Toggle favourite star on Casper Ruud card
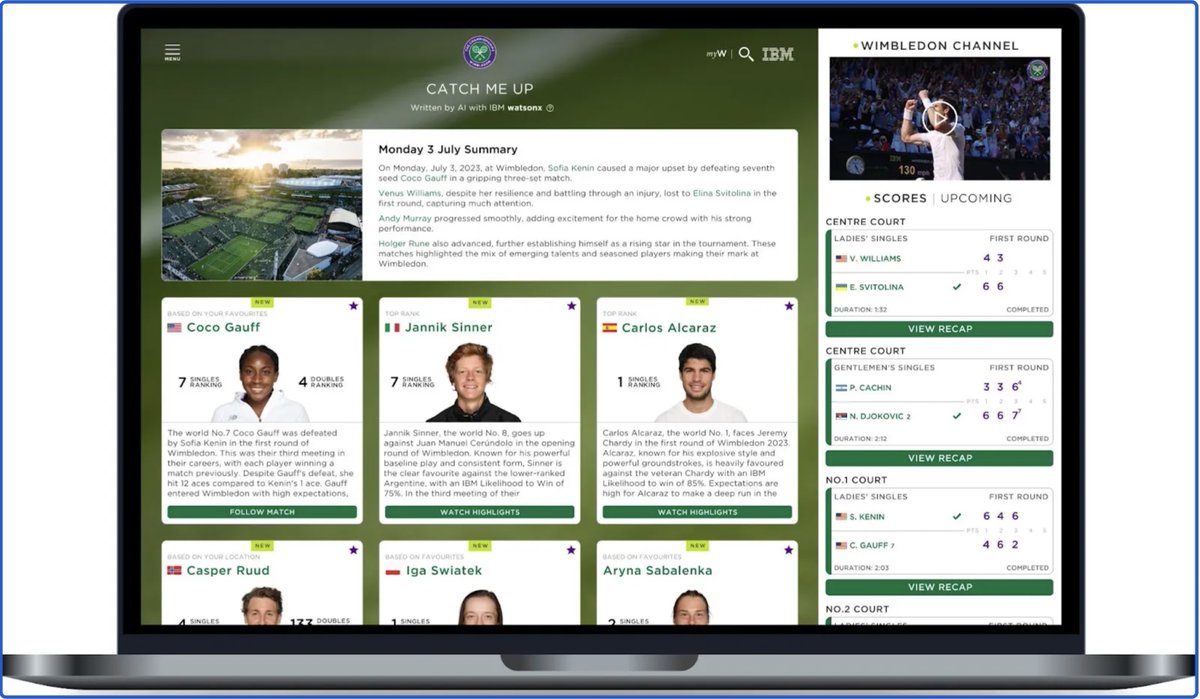Screen dimensions: 1200x699 point(353,549)
